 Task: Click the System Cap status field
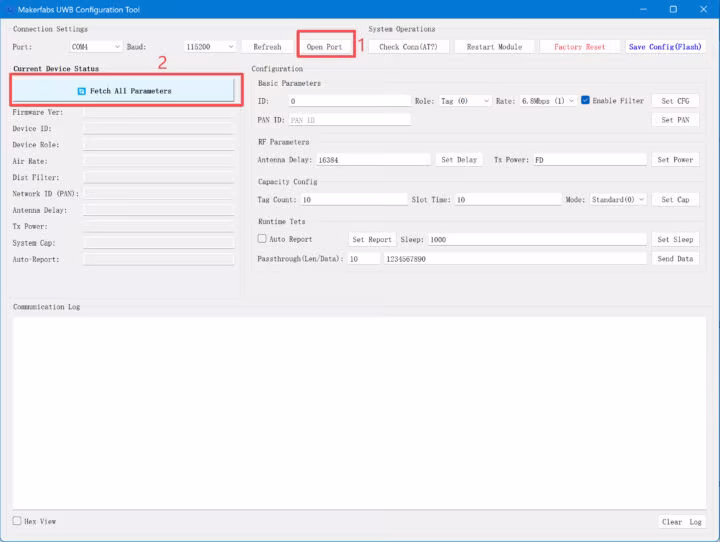(x=158, y=243)
